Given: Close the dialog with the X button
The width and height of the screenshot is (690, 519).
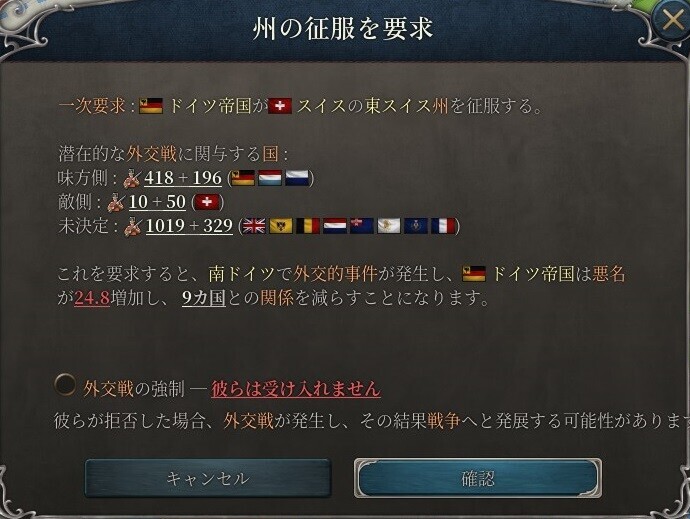Looking at the screenshot, I should point(673,20).
